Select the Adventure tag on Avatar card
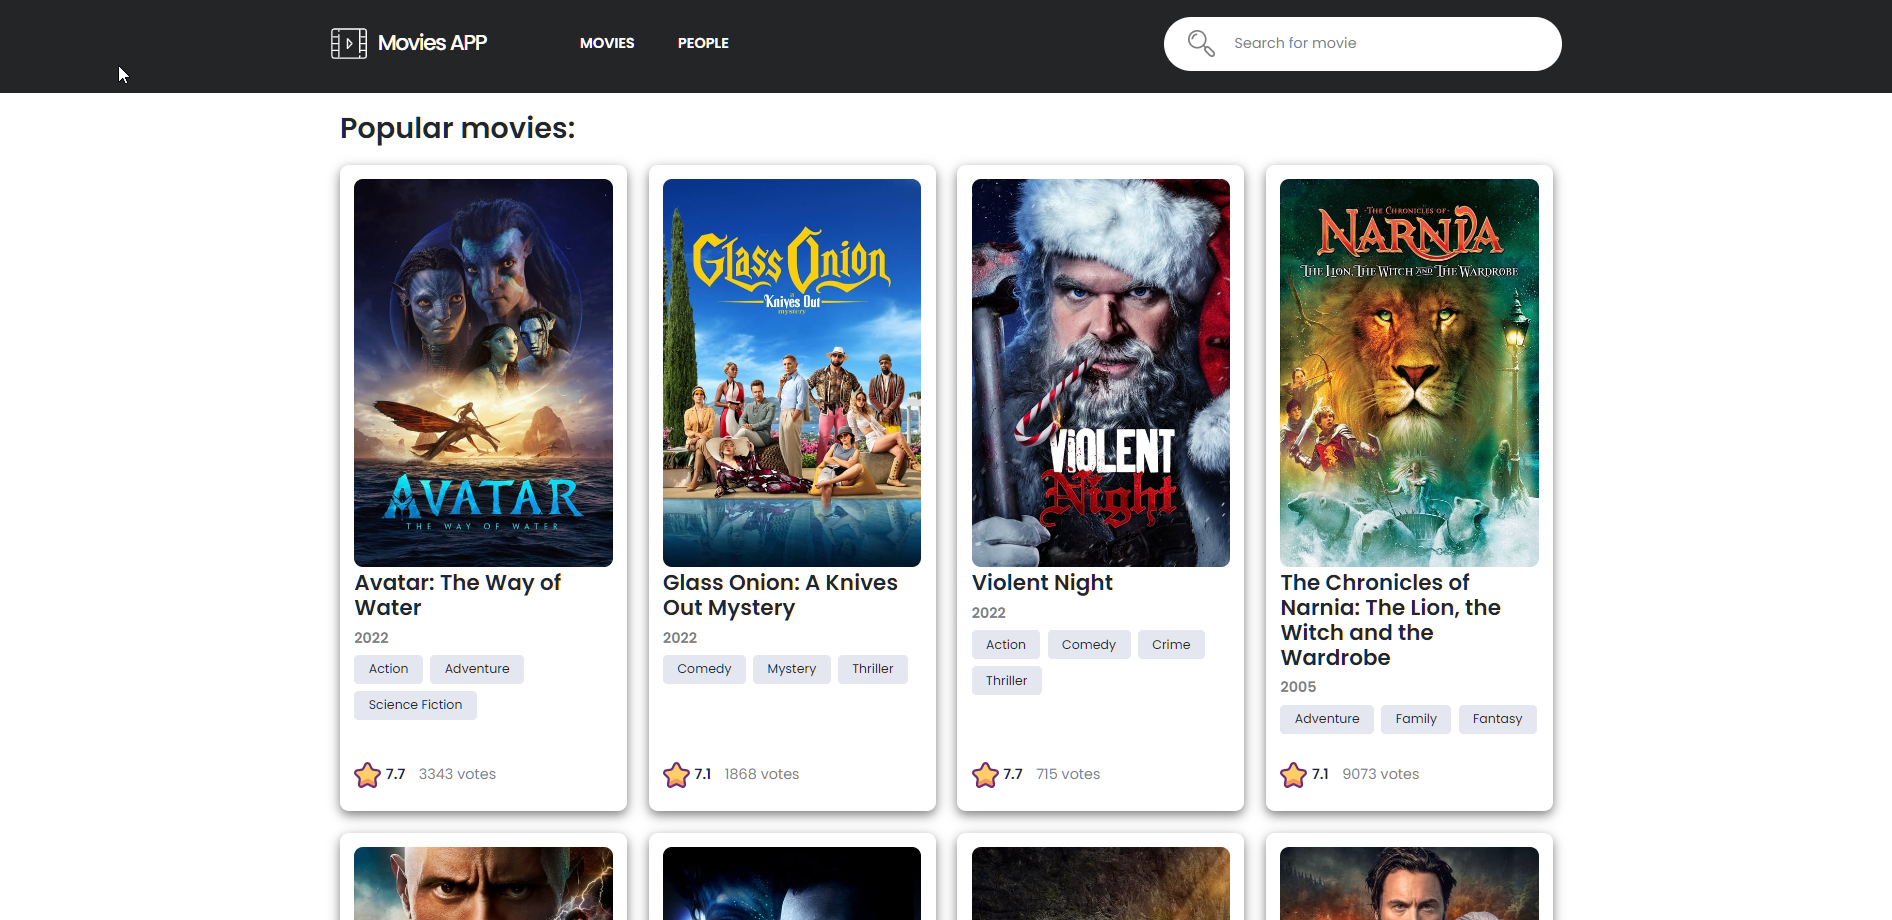This screenshot has height=920, width=1892. 477,669
